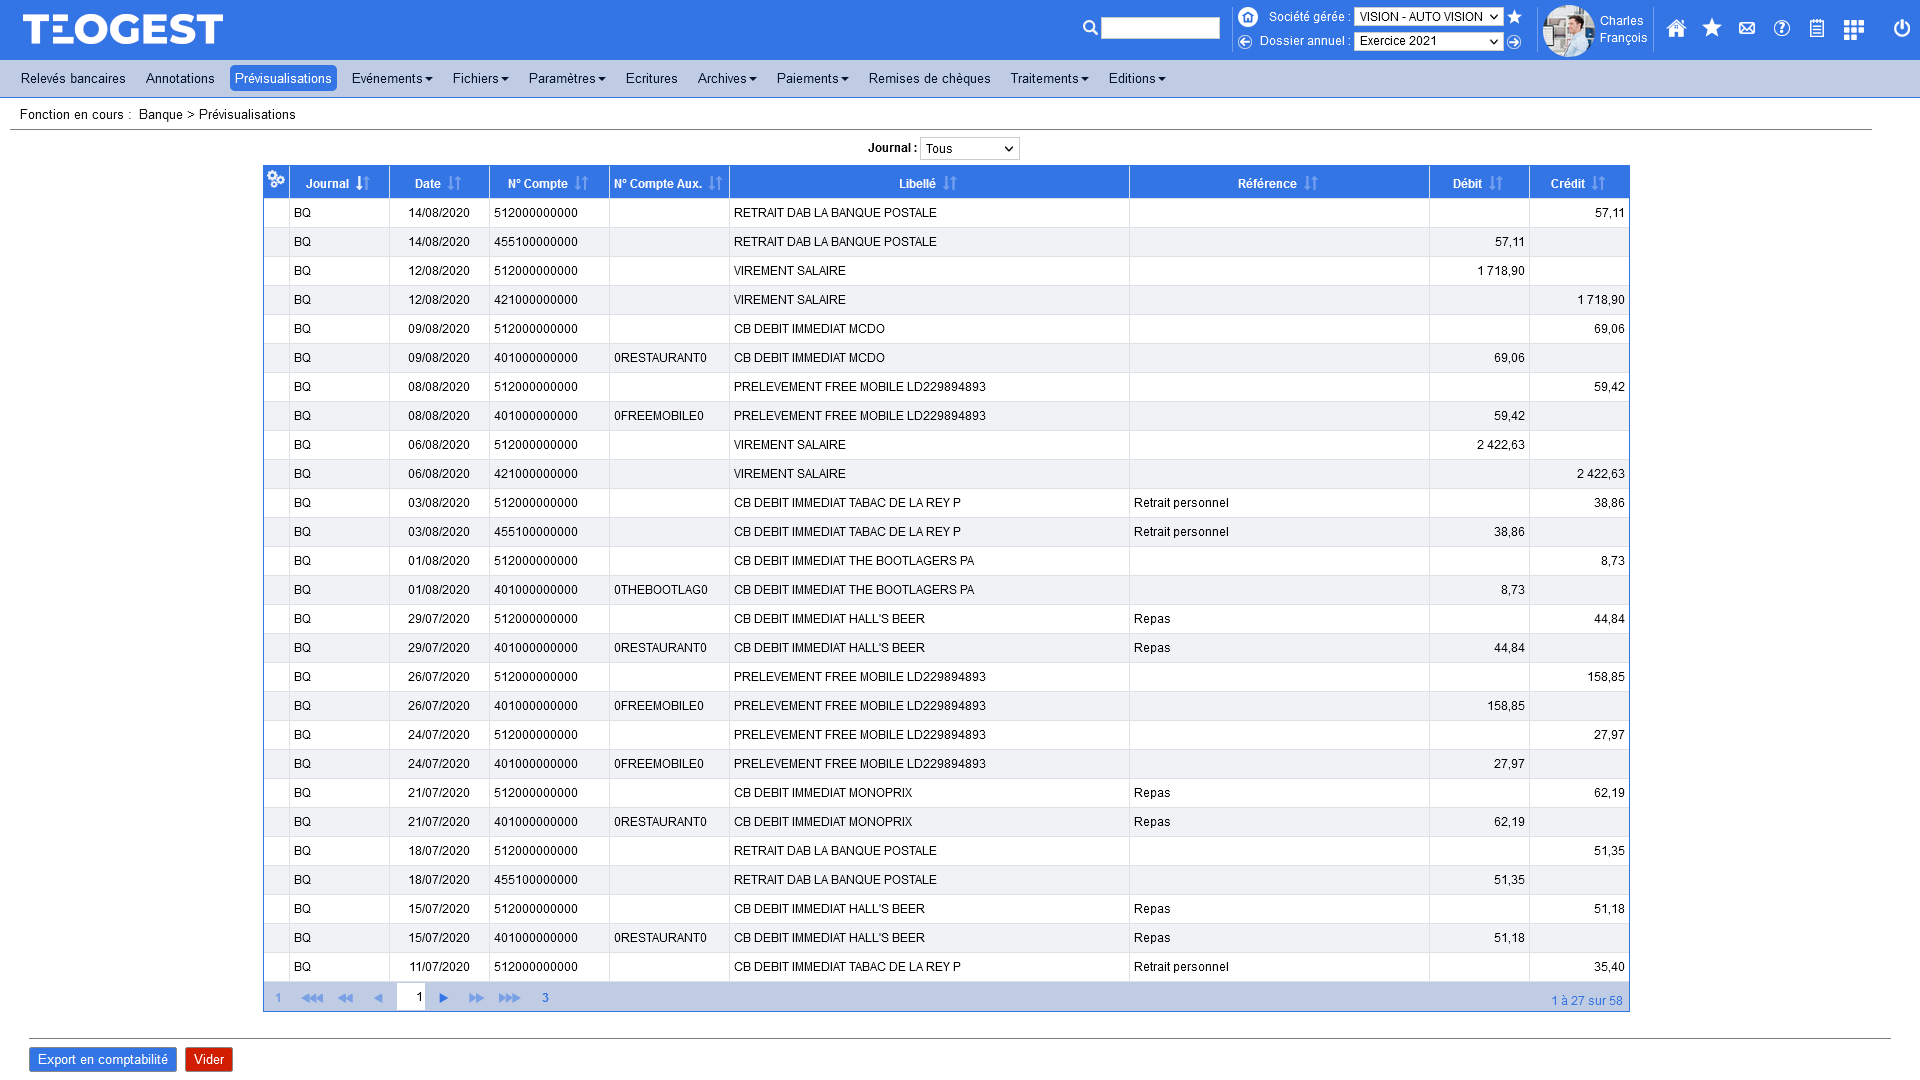This screenshot has width=1920, height=1080.
Task: Open the messages envelope icon
Action: click(1747, 29)
